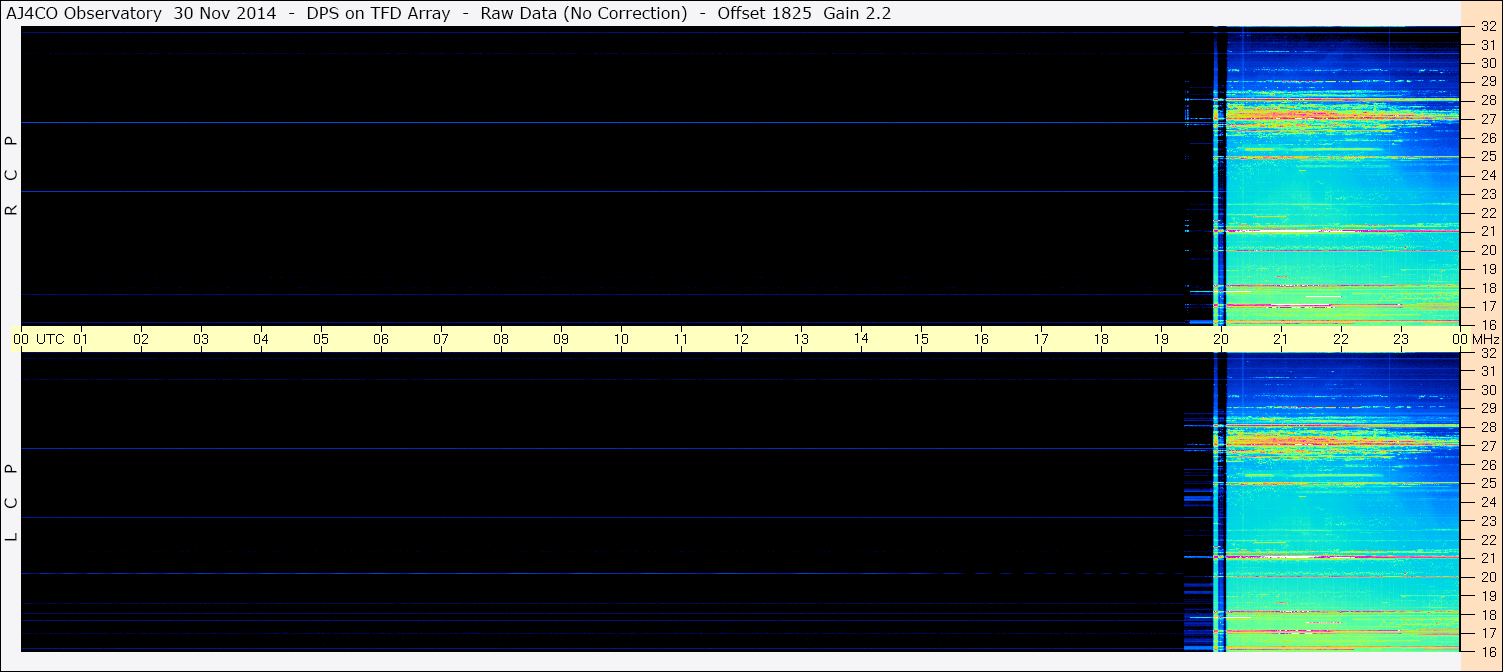Select hour 04 on the UTC time axis
The width and height of the screenshot is (1503, 672).
(x=261, y=339)
